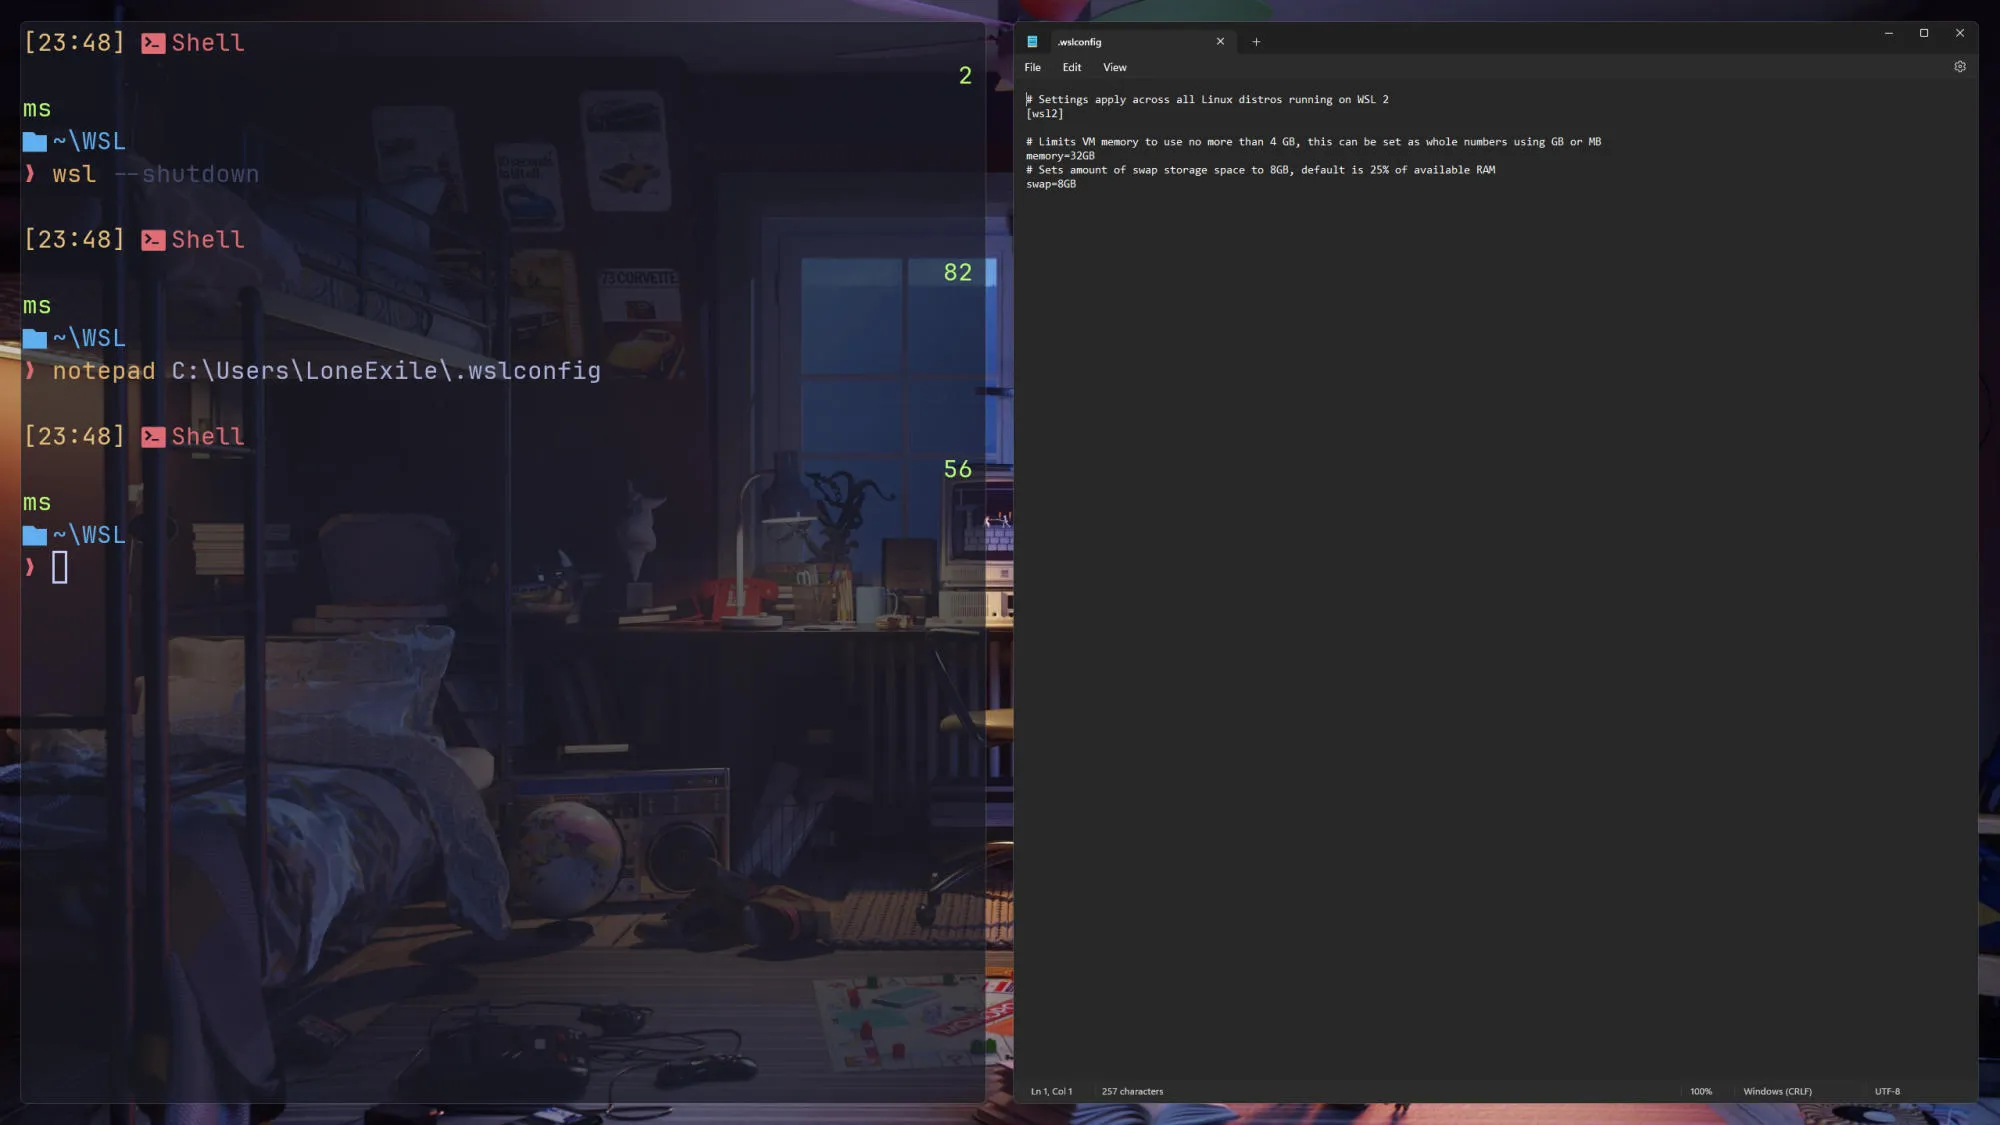The height and width of the screenshot is (1125, 2000).
Task: Place cursor on the swap=8GB line
Action: pyautogui.click(x=1052, y=184)
